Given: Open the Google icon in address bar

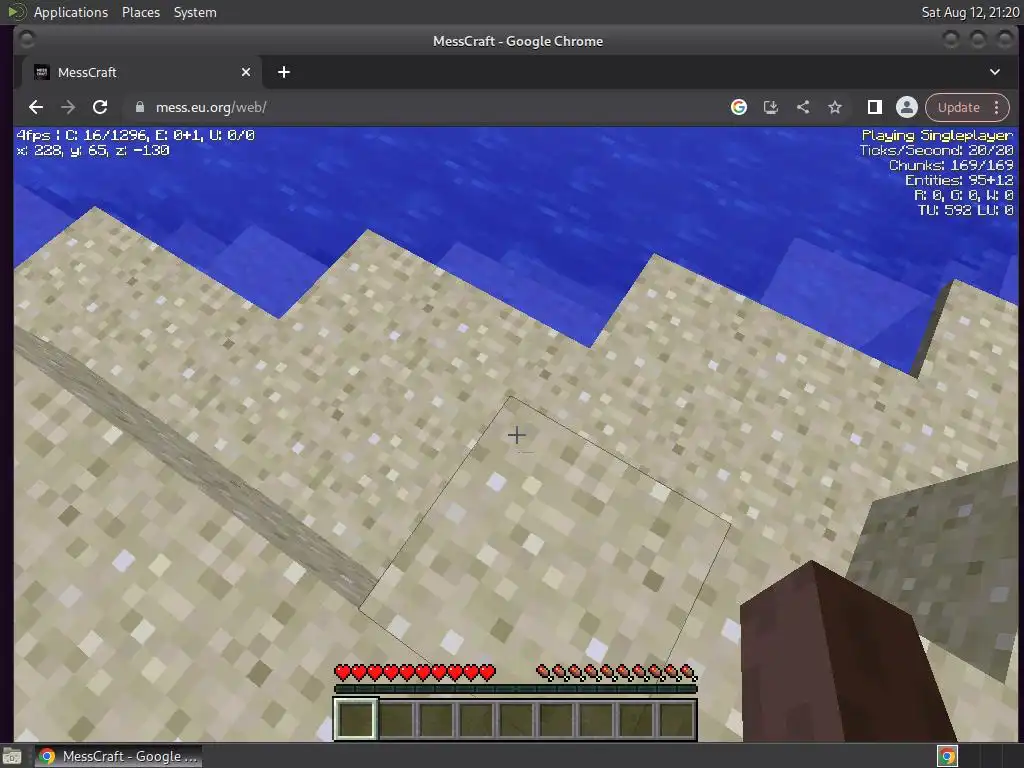Looking at the screenshot, I should click(x=739, y=107).
